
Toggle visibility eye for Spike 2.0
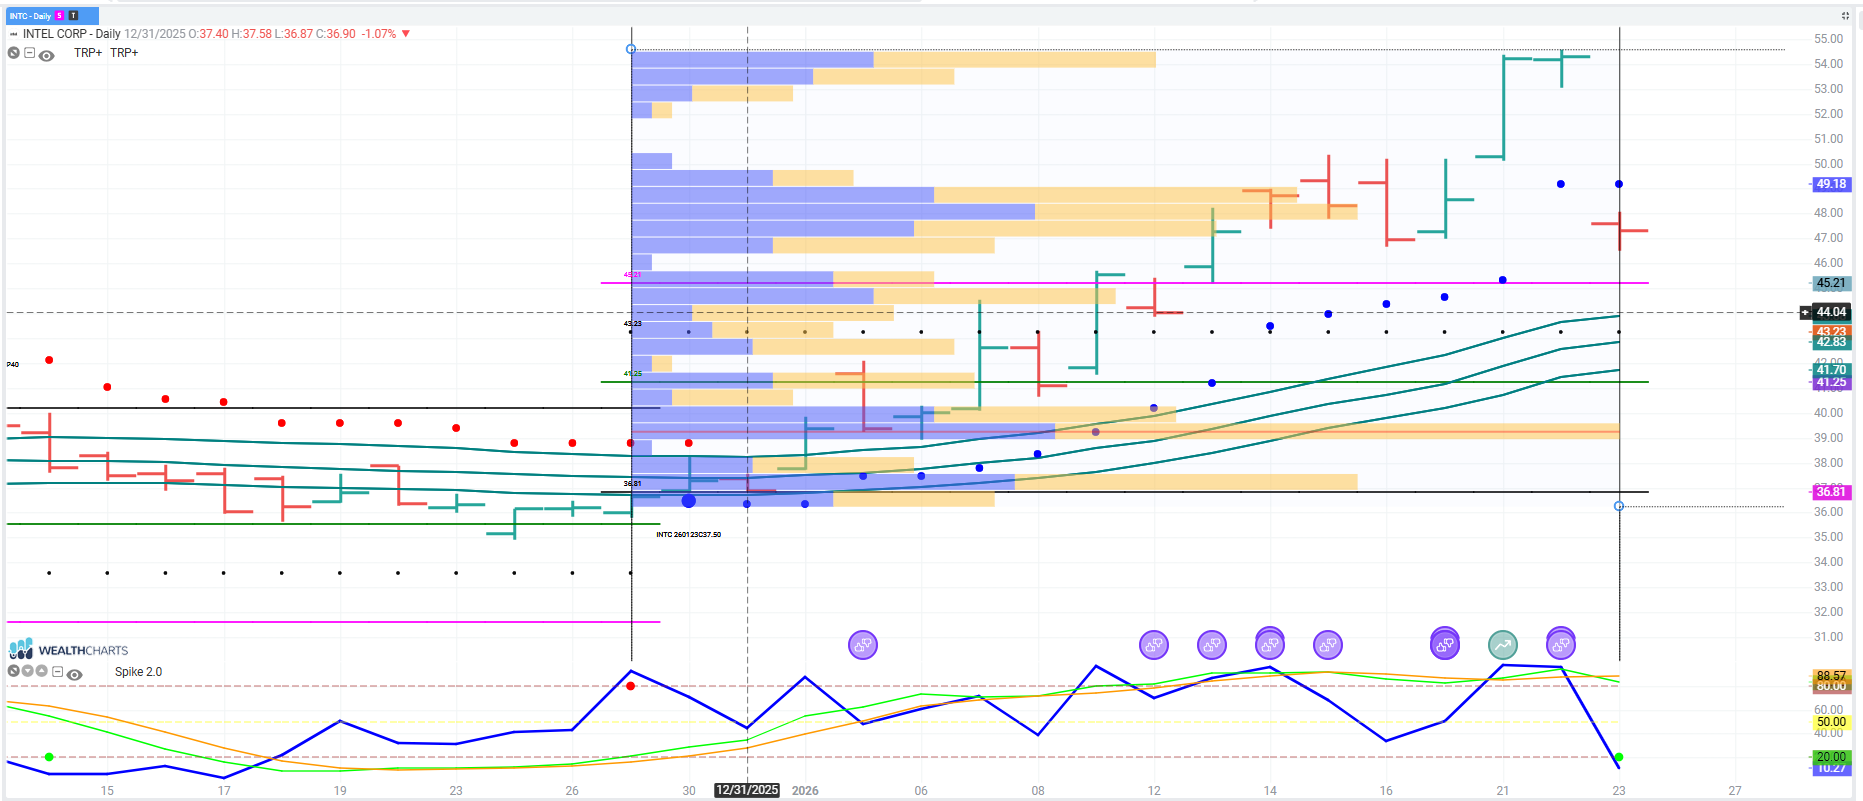[x=74, y=674]
